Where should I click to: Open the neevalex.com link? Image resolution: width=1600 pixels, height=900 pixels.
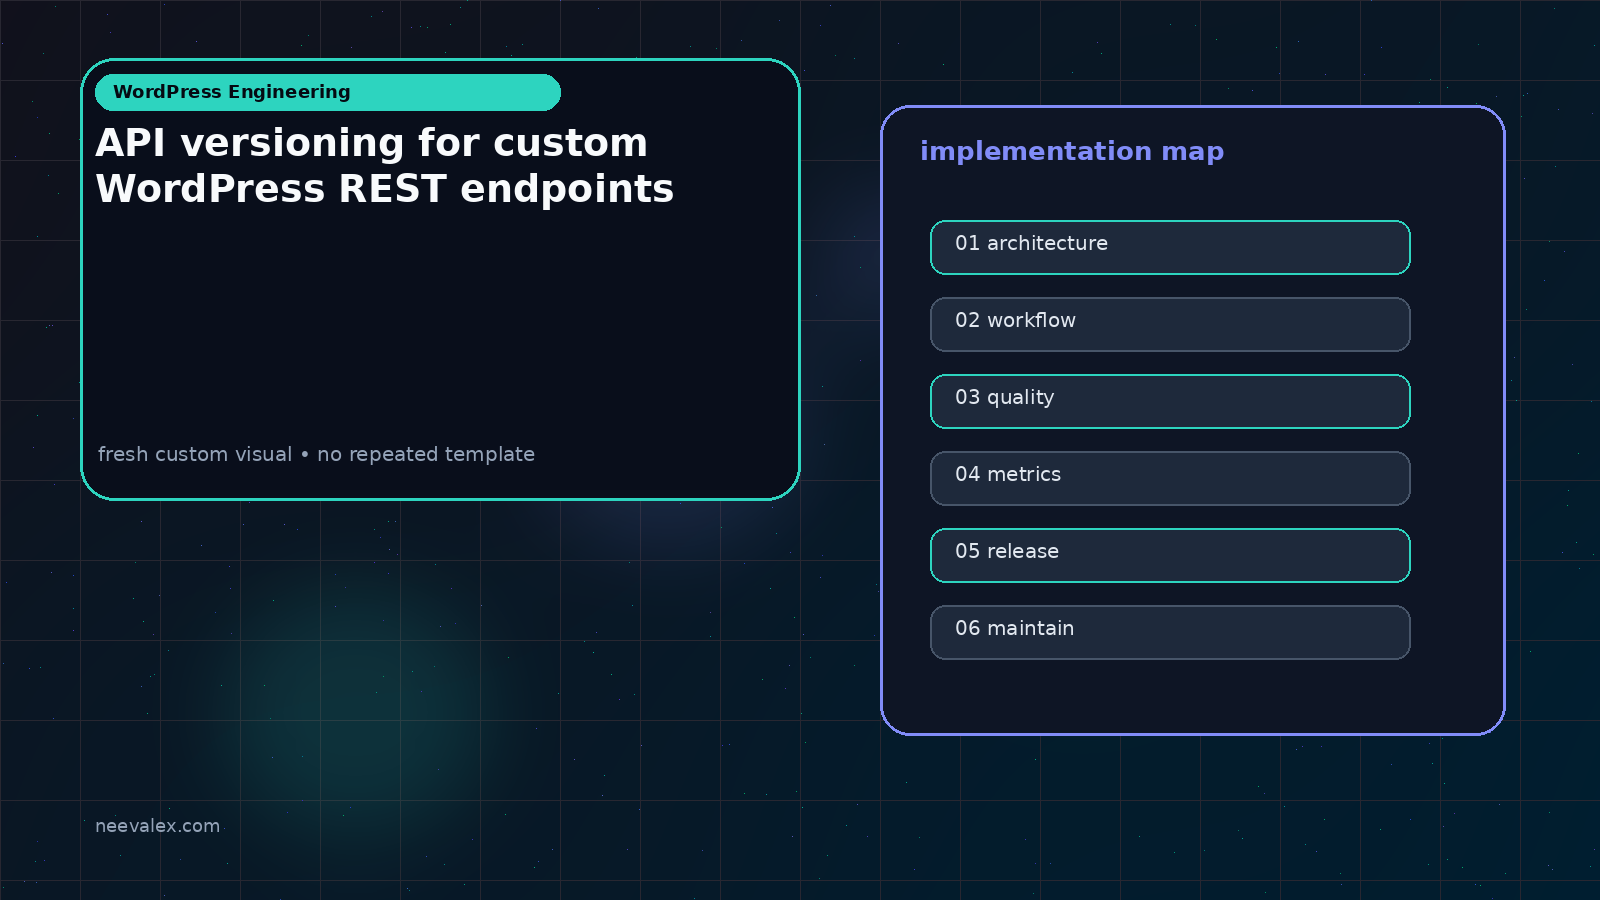[x=157, y=826]
